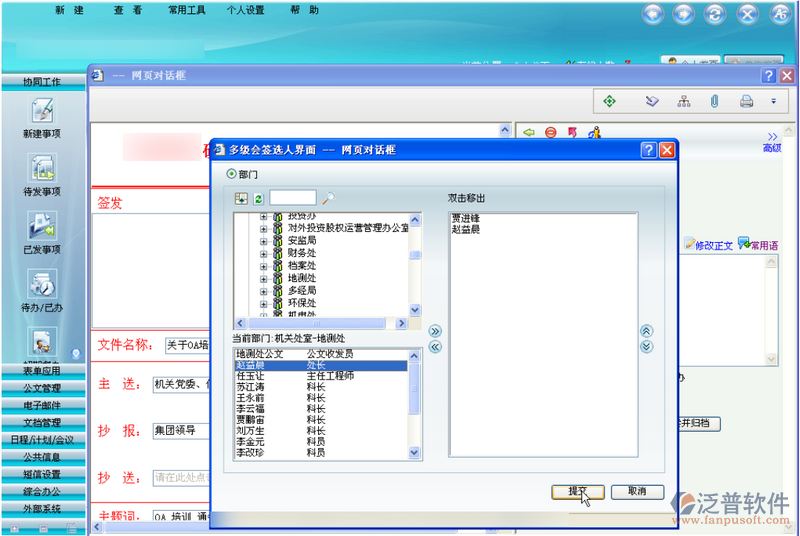800x536 pixels.
Task: Click the printer icon in dialog toolbar
Action: coord(746,101)
